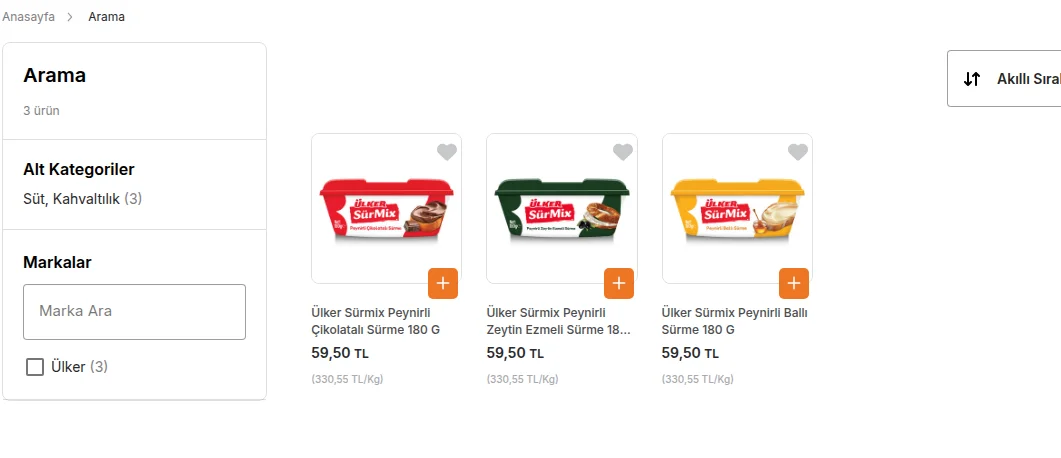Screen dimensions: 1061x458
Task: Add Zeytin Ezmeli Sürme to cart
Action: (619, 283)
